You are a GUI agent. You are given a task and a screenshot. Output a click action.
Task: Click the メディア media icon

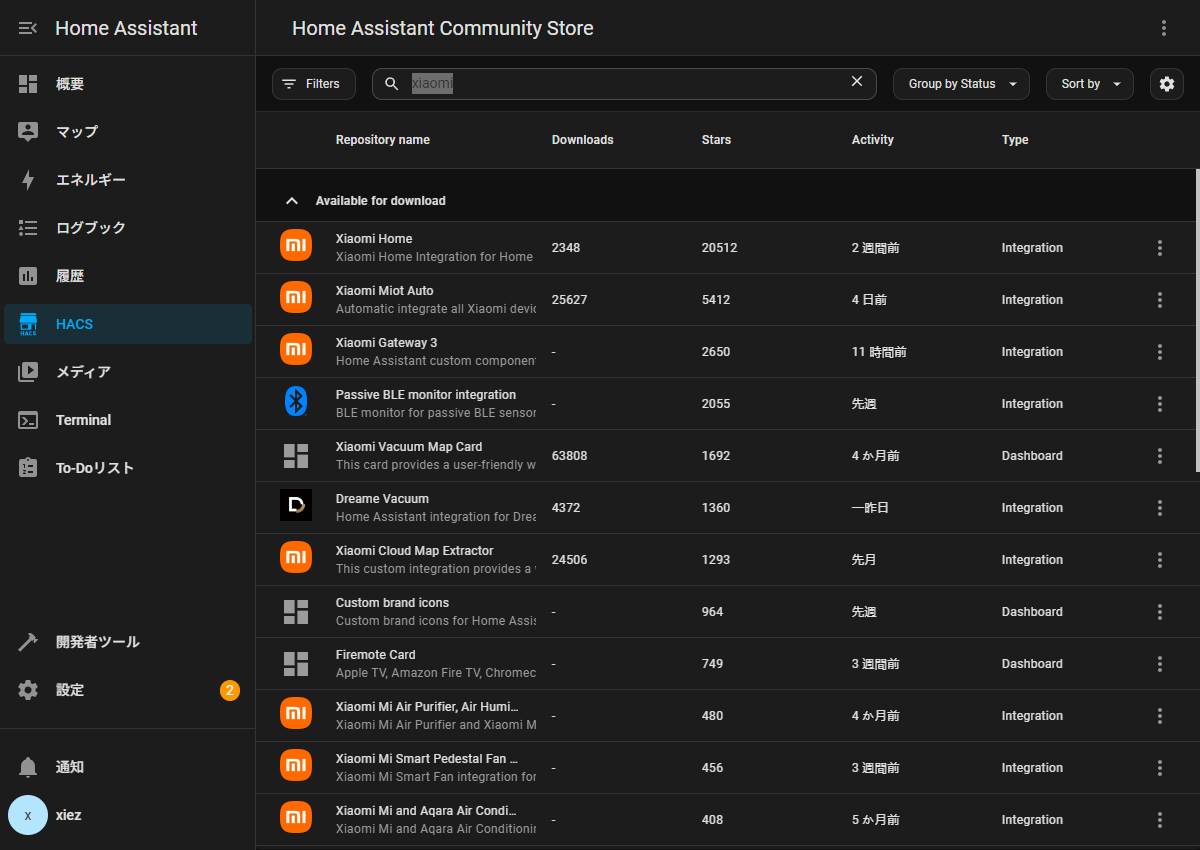tap(28, 372)
